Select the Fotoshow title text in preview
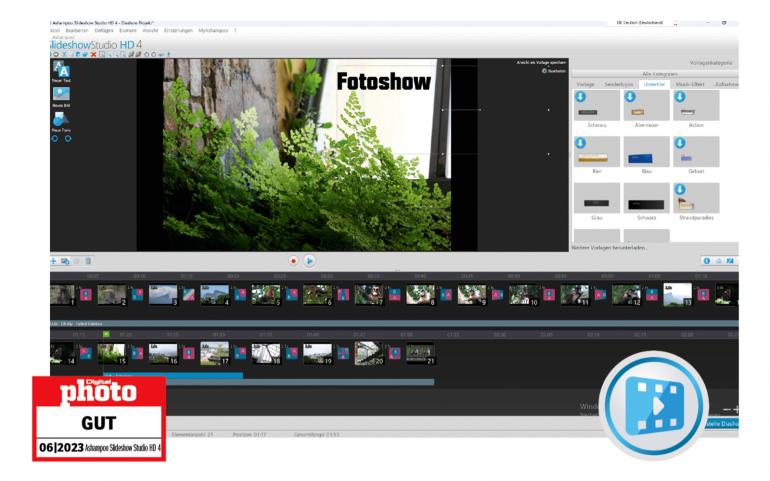 point(384,82)
